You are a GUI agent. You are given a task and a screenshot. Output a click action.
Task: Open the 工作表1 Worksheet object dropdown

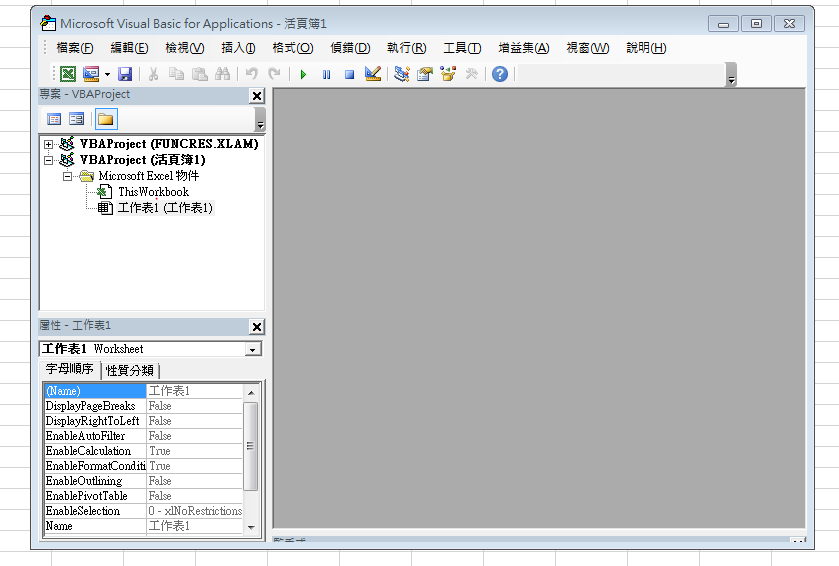coord(253,350)
